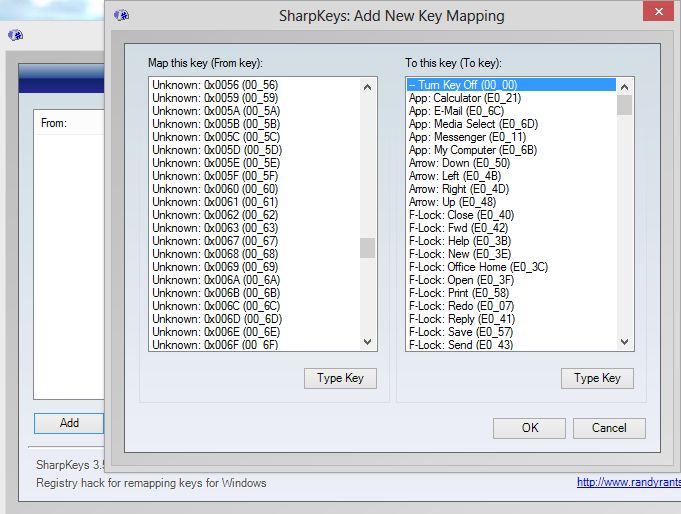Click the From key list scroll-up arrow
This screenshot has height=514, width=681.
click(x=367, y=87)
